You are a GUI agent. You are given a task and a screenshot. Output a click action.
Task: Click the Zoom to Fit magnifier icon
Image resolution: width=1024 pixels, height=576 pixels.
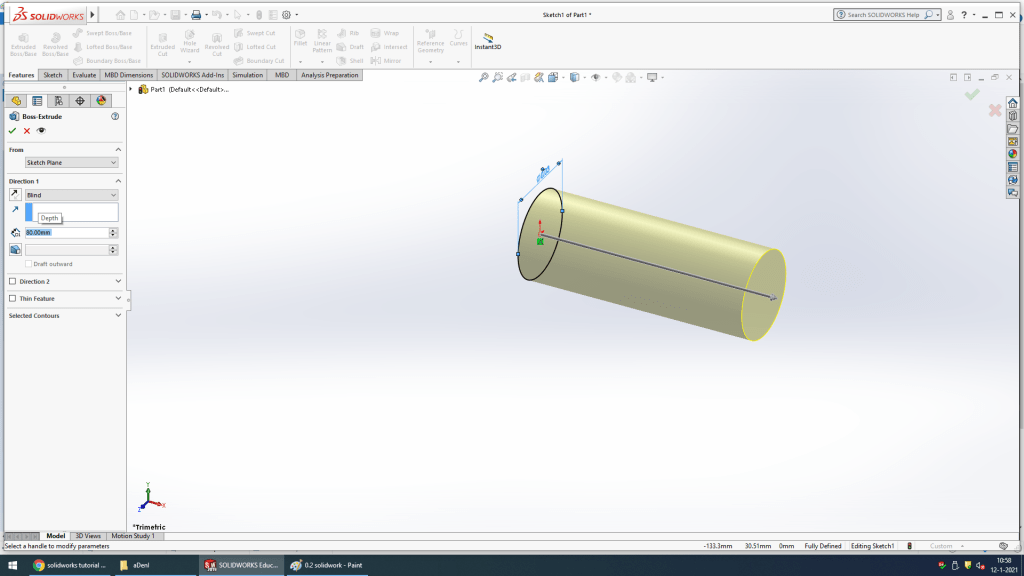pyautogui.click(x=484, y=77)
